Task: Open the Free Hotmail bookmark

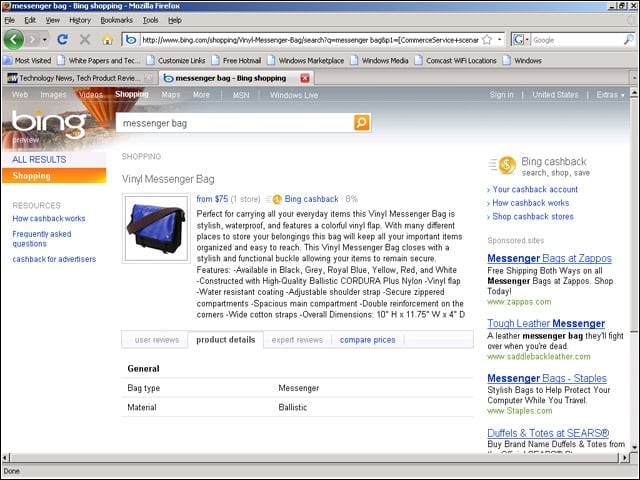Action: coord(236,60)
